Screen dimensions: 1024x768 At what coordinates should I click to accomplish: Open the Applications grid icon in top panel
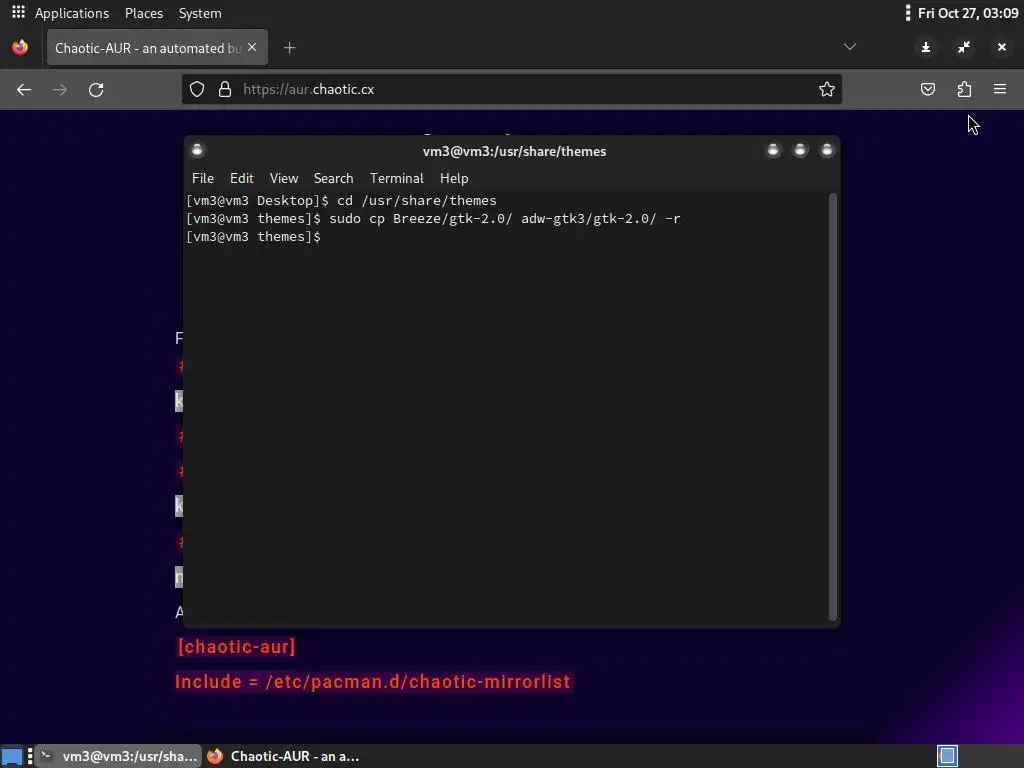[x=18, y=12]
